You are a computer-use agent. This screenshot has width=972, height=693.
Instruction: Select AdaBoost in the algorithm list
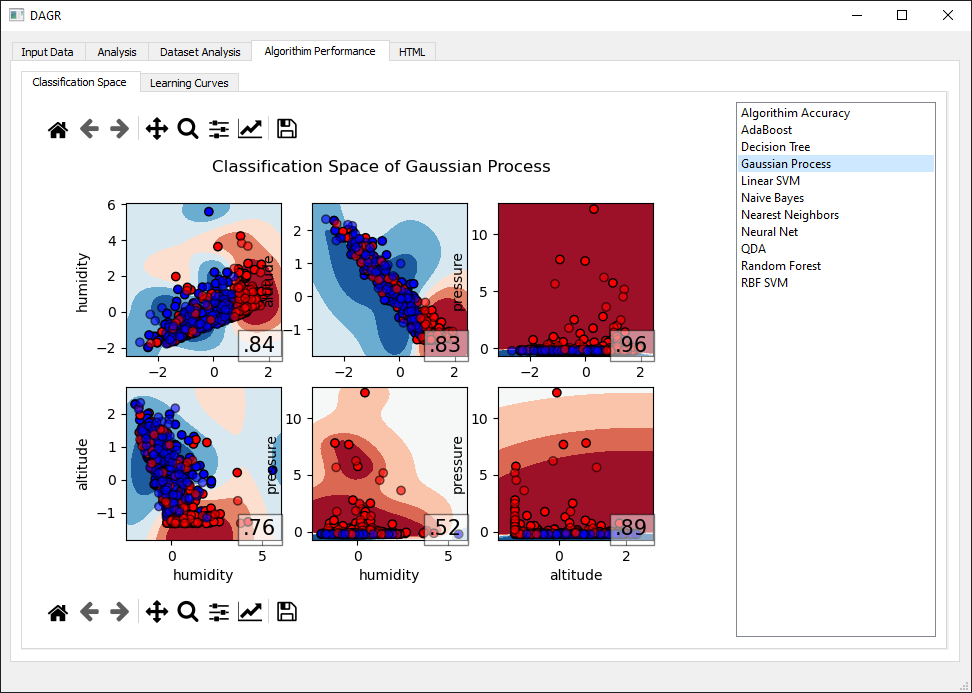(835, 130)
